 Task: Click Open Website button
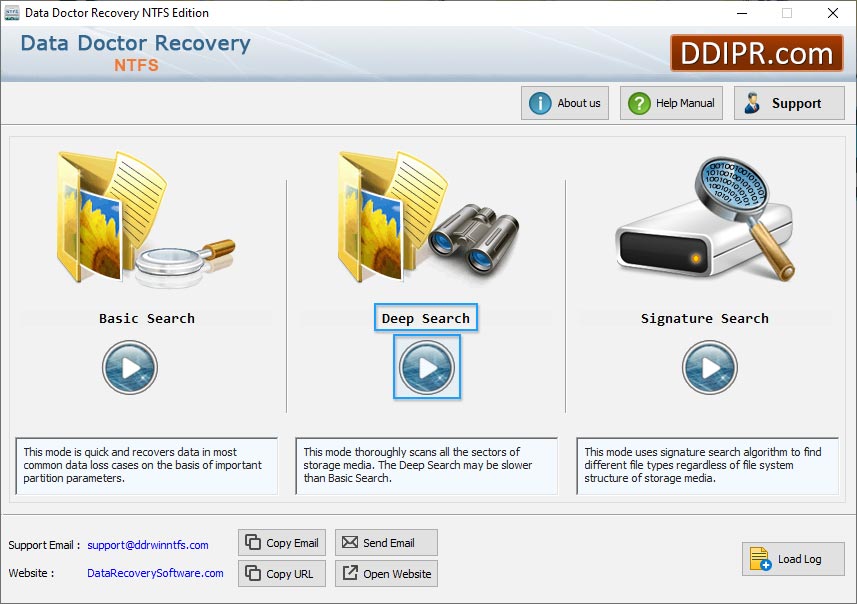tap(386, 573)
